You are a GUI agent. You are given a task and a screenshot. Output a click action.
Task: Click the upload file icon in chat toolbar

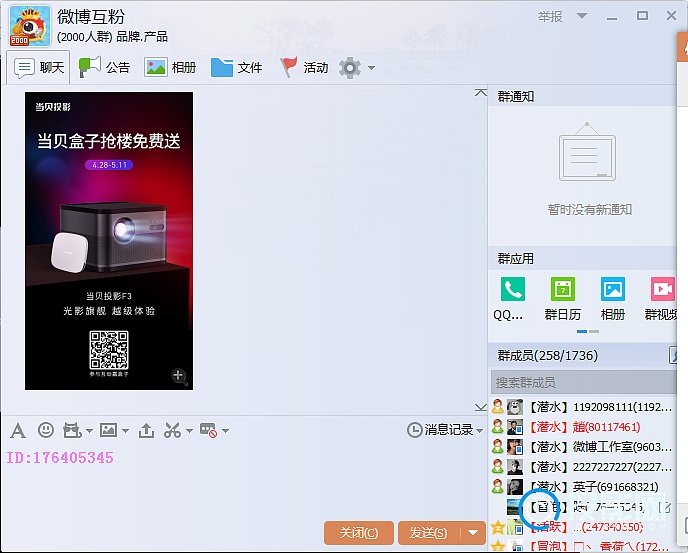pyautogui.click(x=146, y=430)
